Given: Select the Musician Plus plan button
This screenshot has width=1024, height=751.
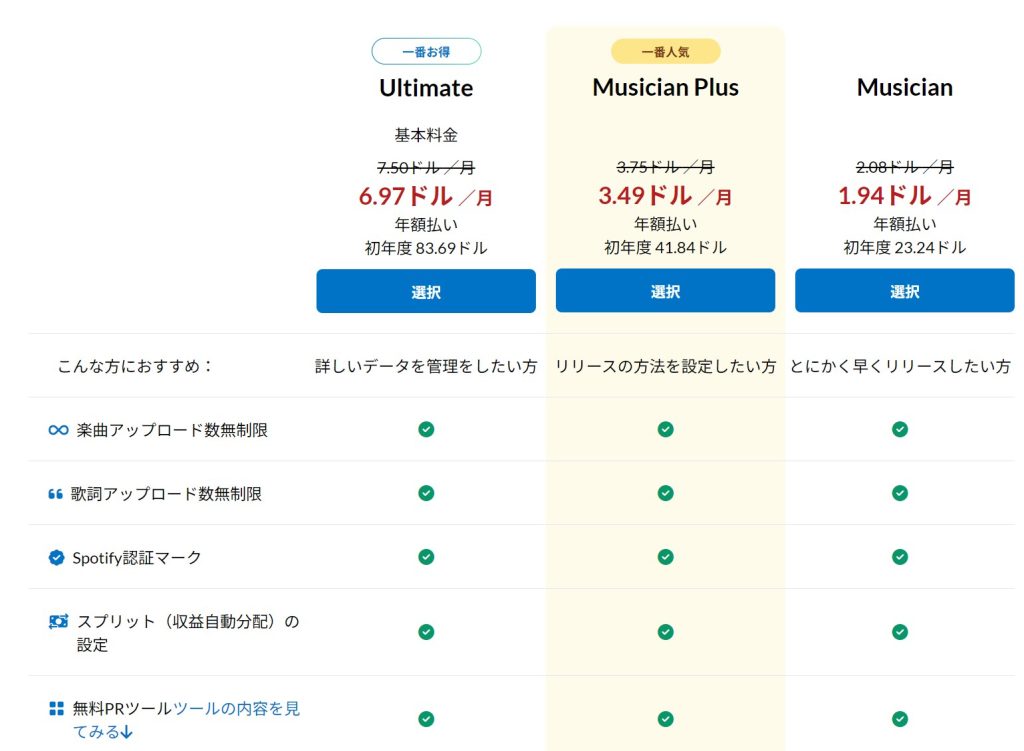Looking at the screenshot, I should (x=665, y=291).
